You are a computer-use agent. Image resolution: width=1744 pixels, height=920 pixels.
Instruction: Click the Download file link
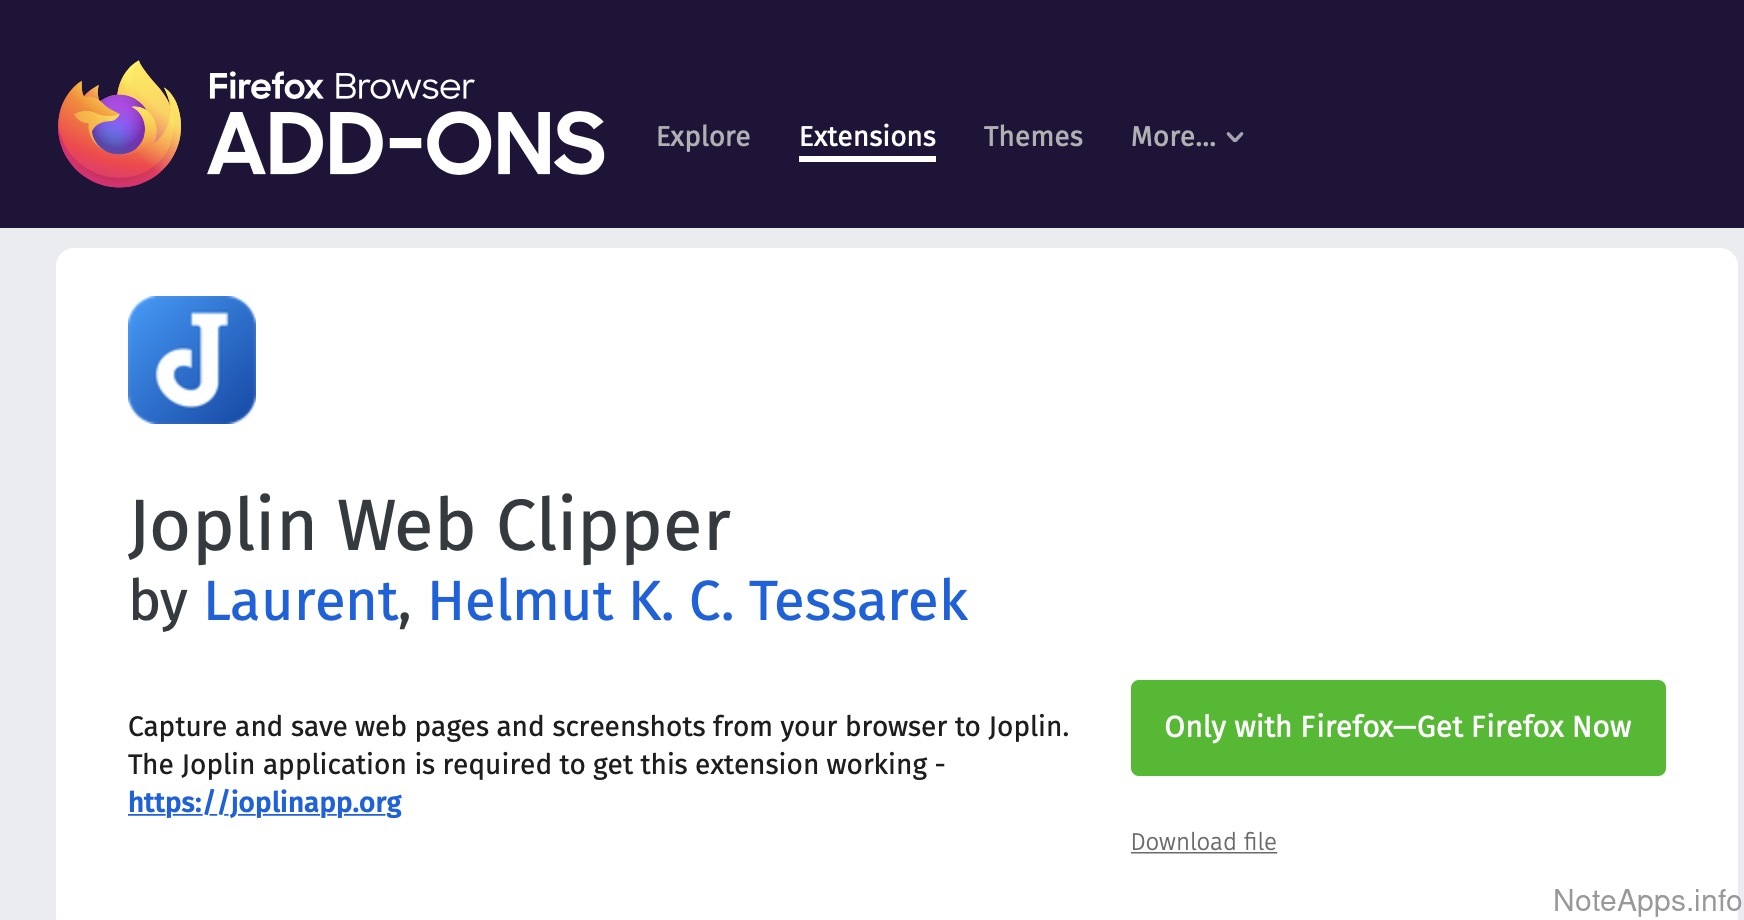[1203, 842]
